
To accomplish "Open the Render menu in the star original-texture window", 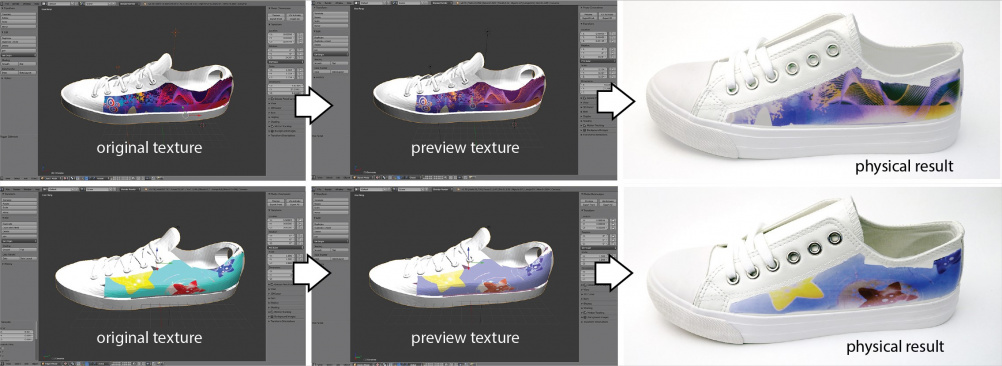I will point(17,189).
